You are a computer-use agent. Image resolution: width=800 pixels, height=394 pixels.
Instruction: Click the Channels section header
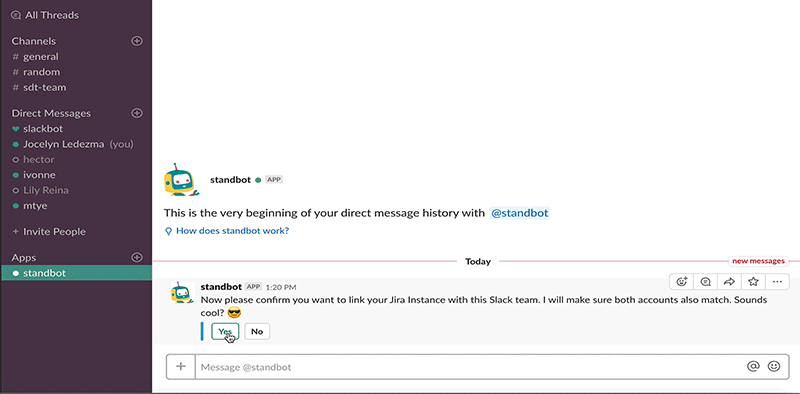(34, 41)
